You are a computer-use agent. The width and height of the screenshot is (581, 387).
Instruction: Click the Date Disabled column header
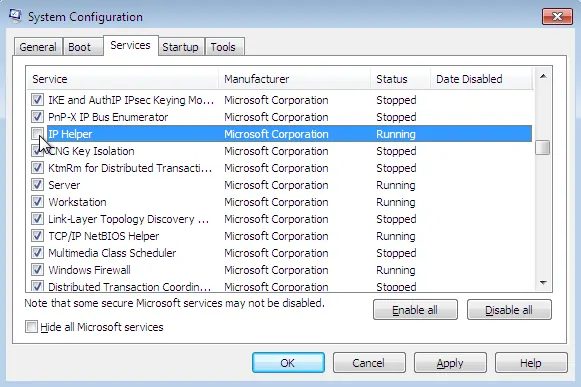point(481,79)
